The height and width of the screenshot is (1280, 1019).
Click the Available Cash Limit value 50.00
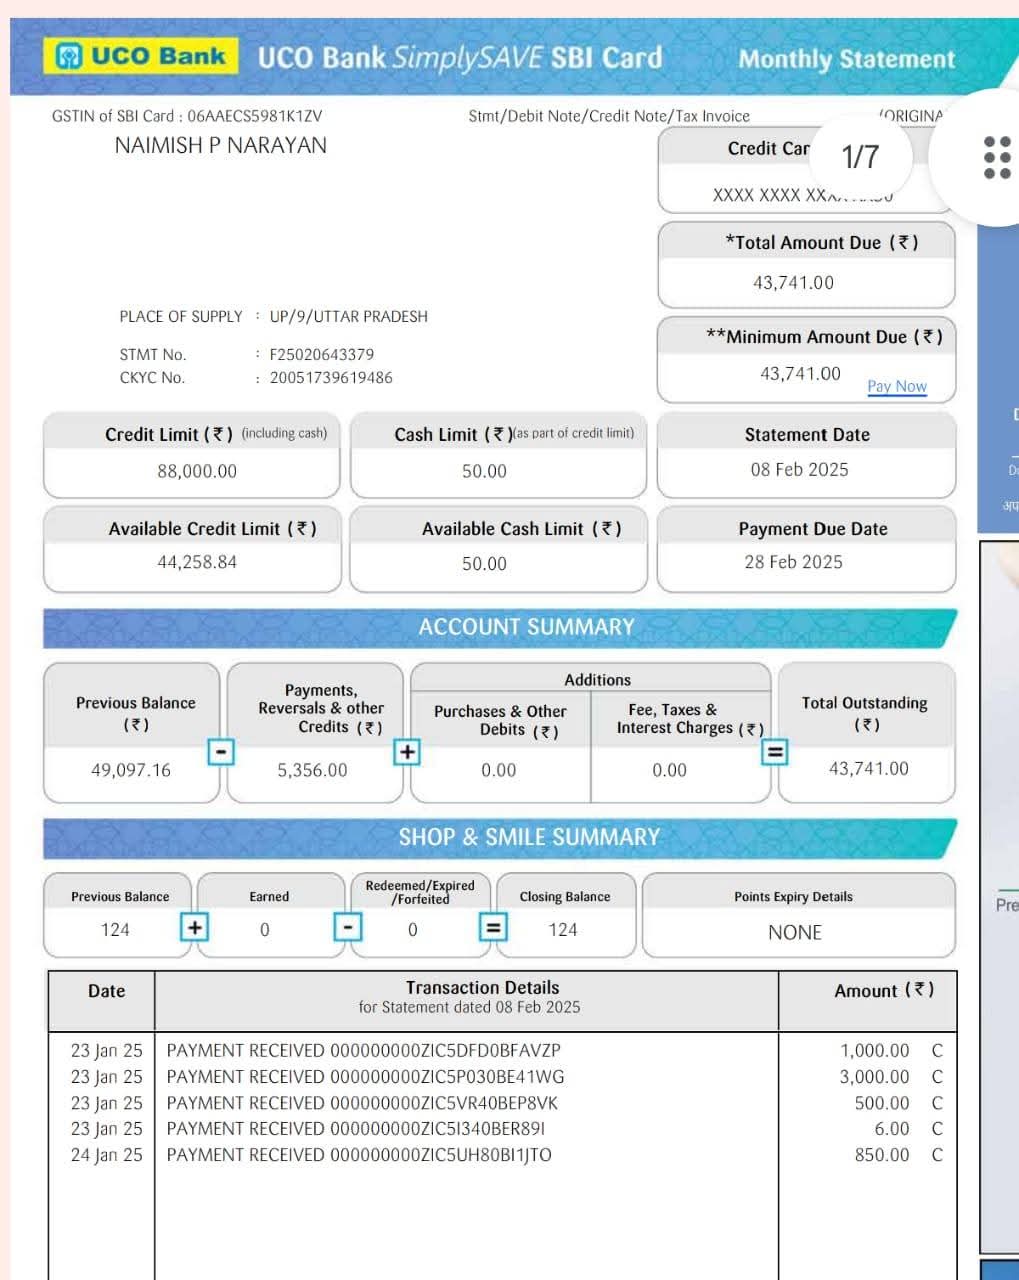[x=484, y=564]
